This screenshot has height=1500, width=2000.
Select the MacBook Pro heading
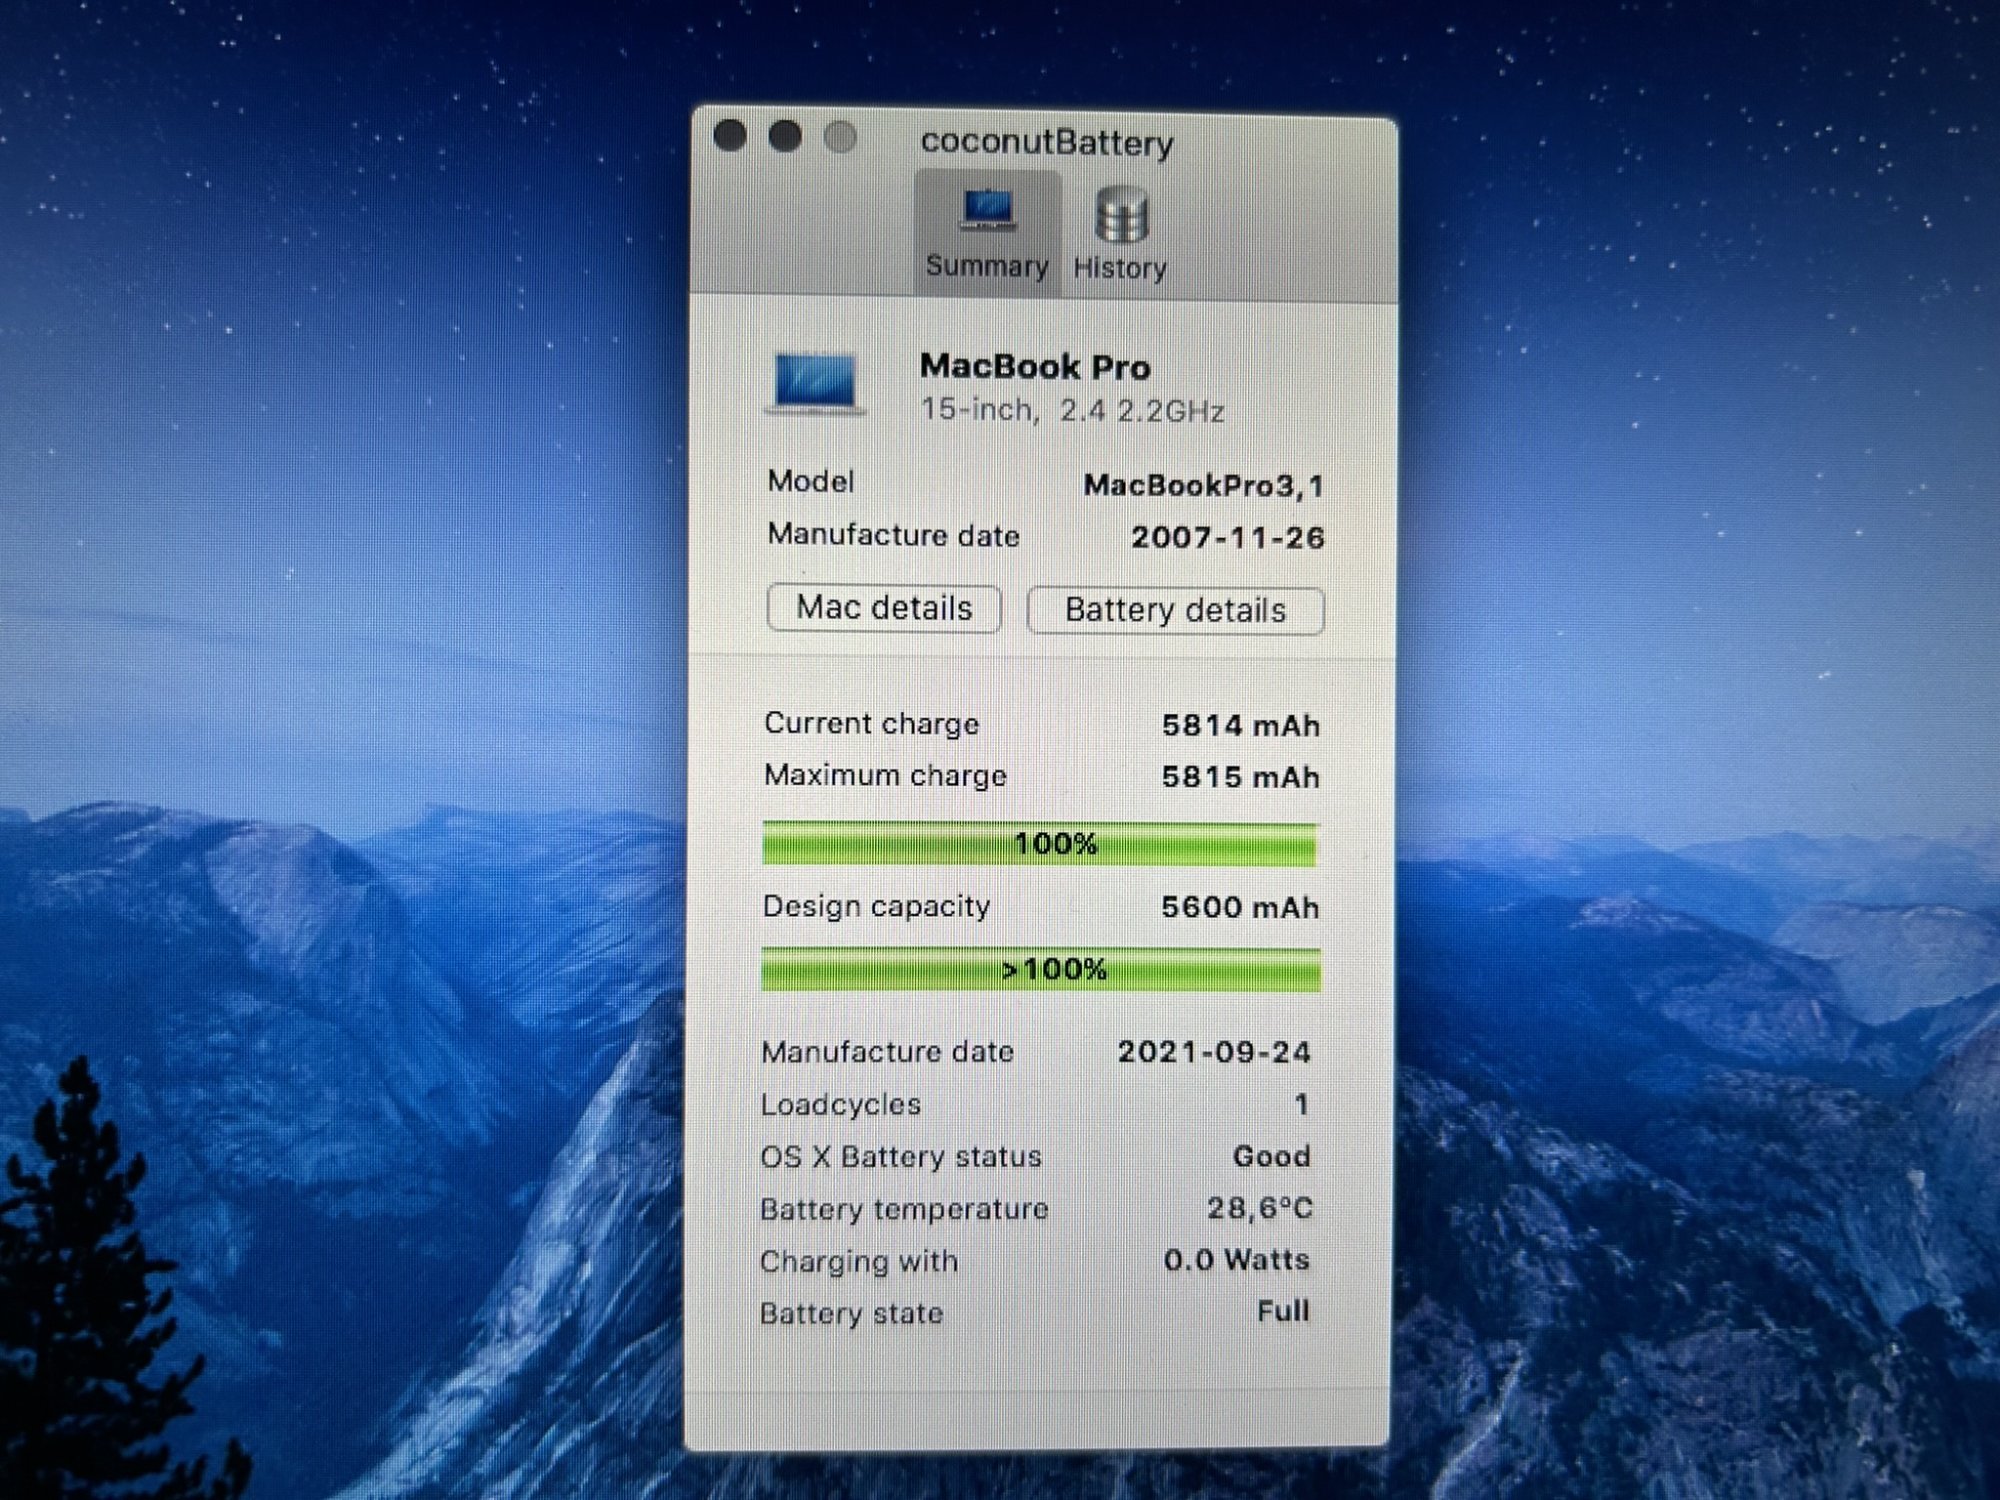pyautogui.click(x=1035, y=367)
